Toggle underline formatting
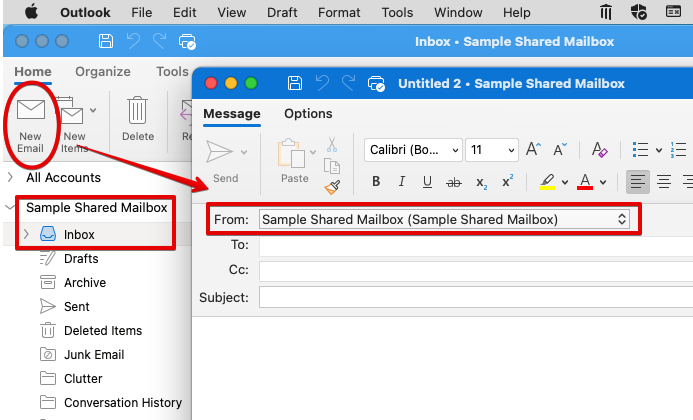Viewport: 693px width, 420px height. 427,182
